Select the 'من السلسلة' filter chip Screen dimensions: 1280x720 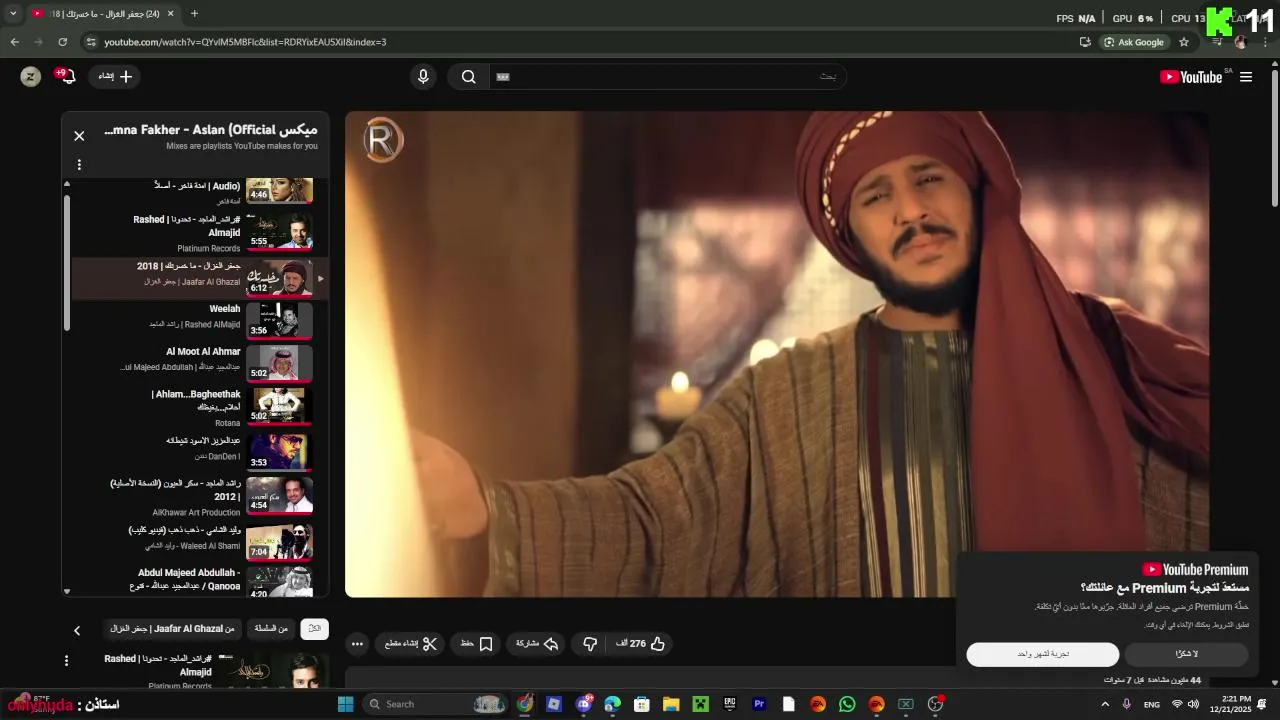click(x=271, y=629)
